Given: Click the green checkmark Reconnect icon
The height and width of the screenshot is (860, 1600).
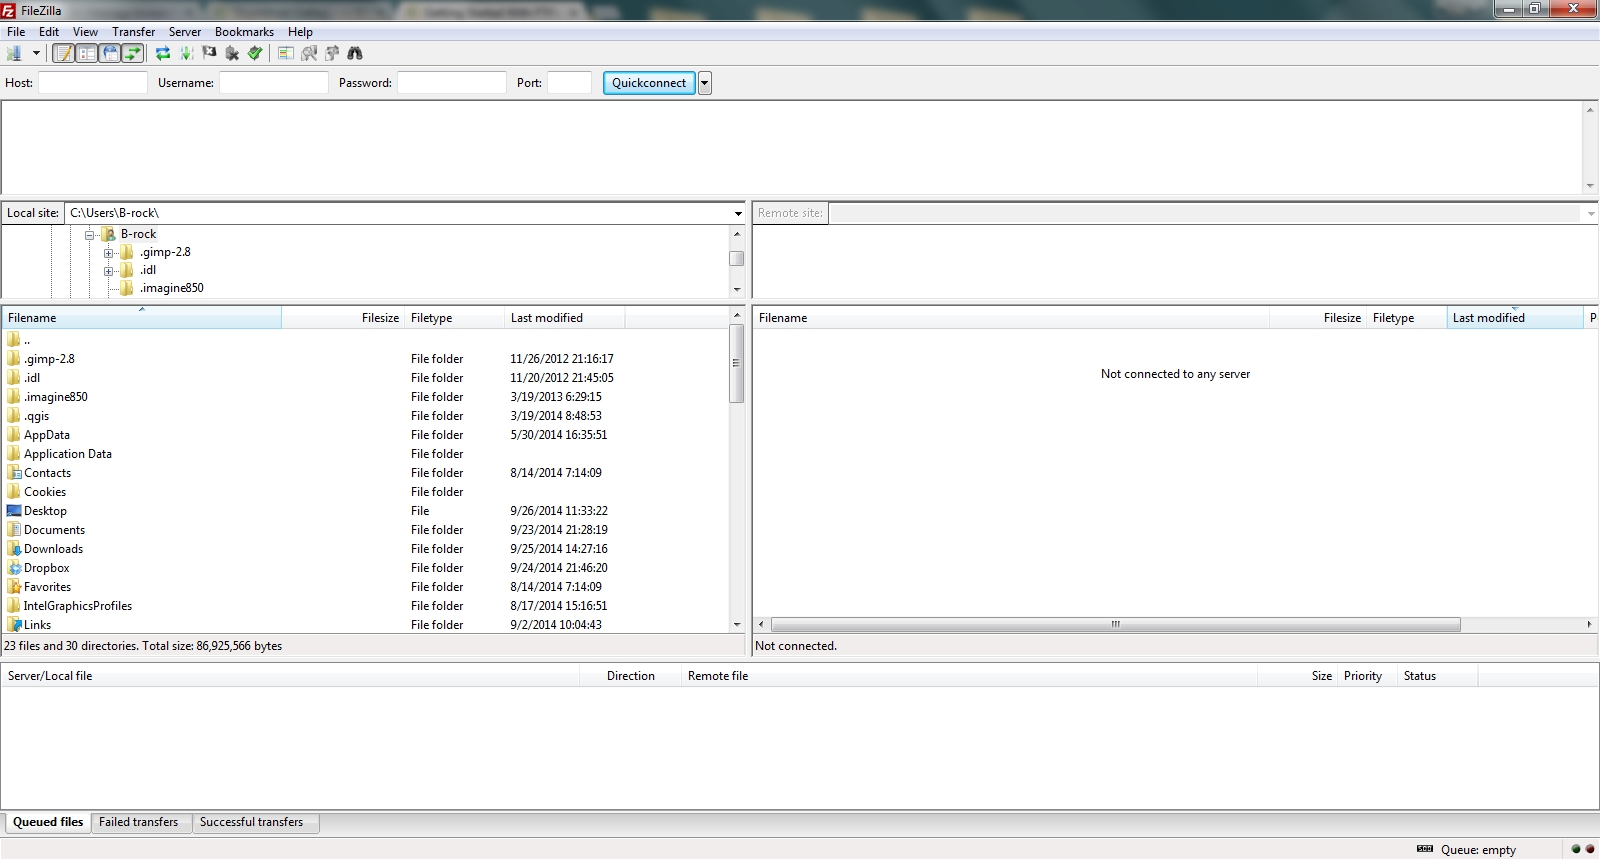Looking at the screenshot, I should [x=255, y=53].
